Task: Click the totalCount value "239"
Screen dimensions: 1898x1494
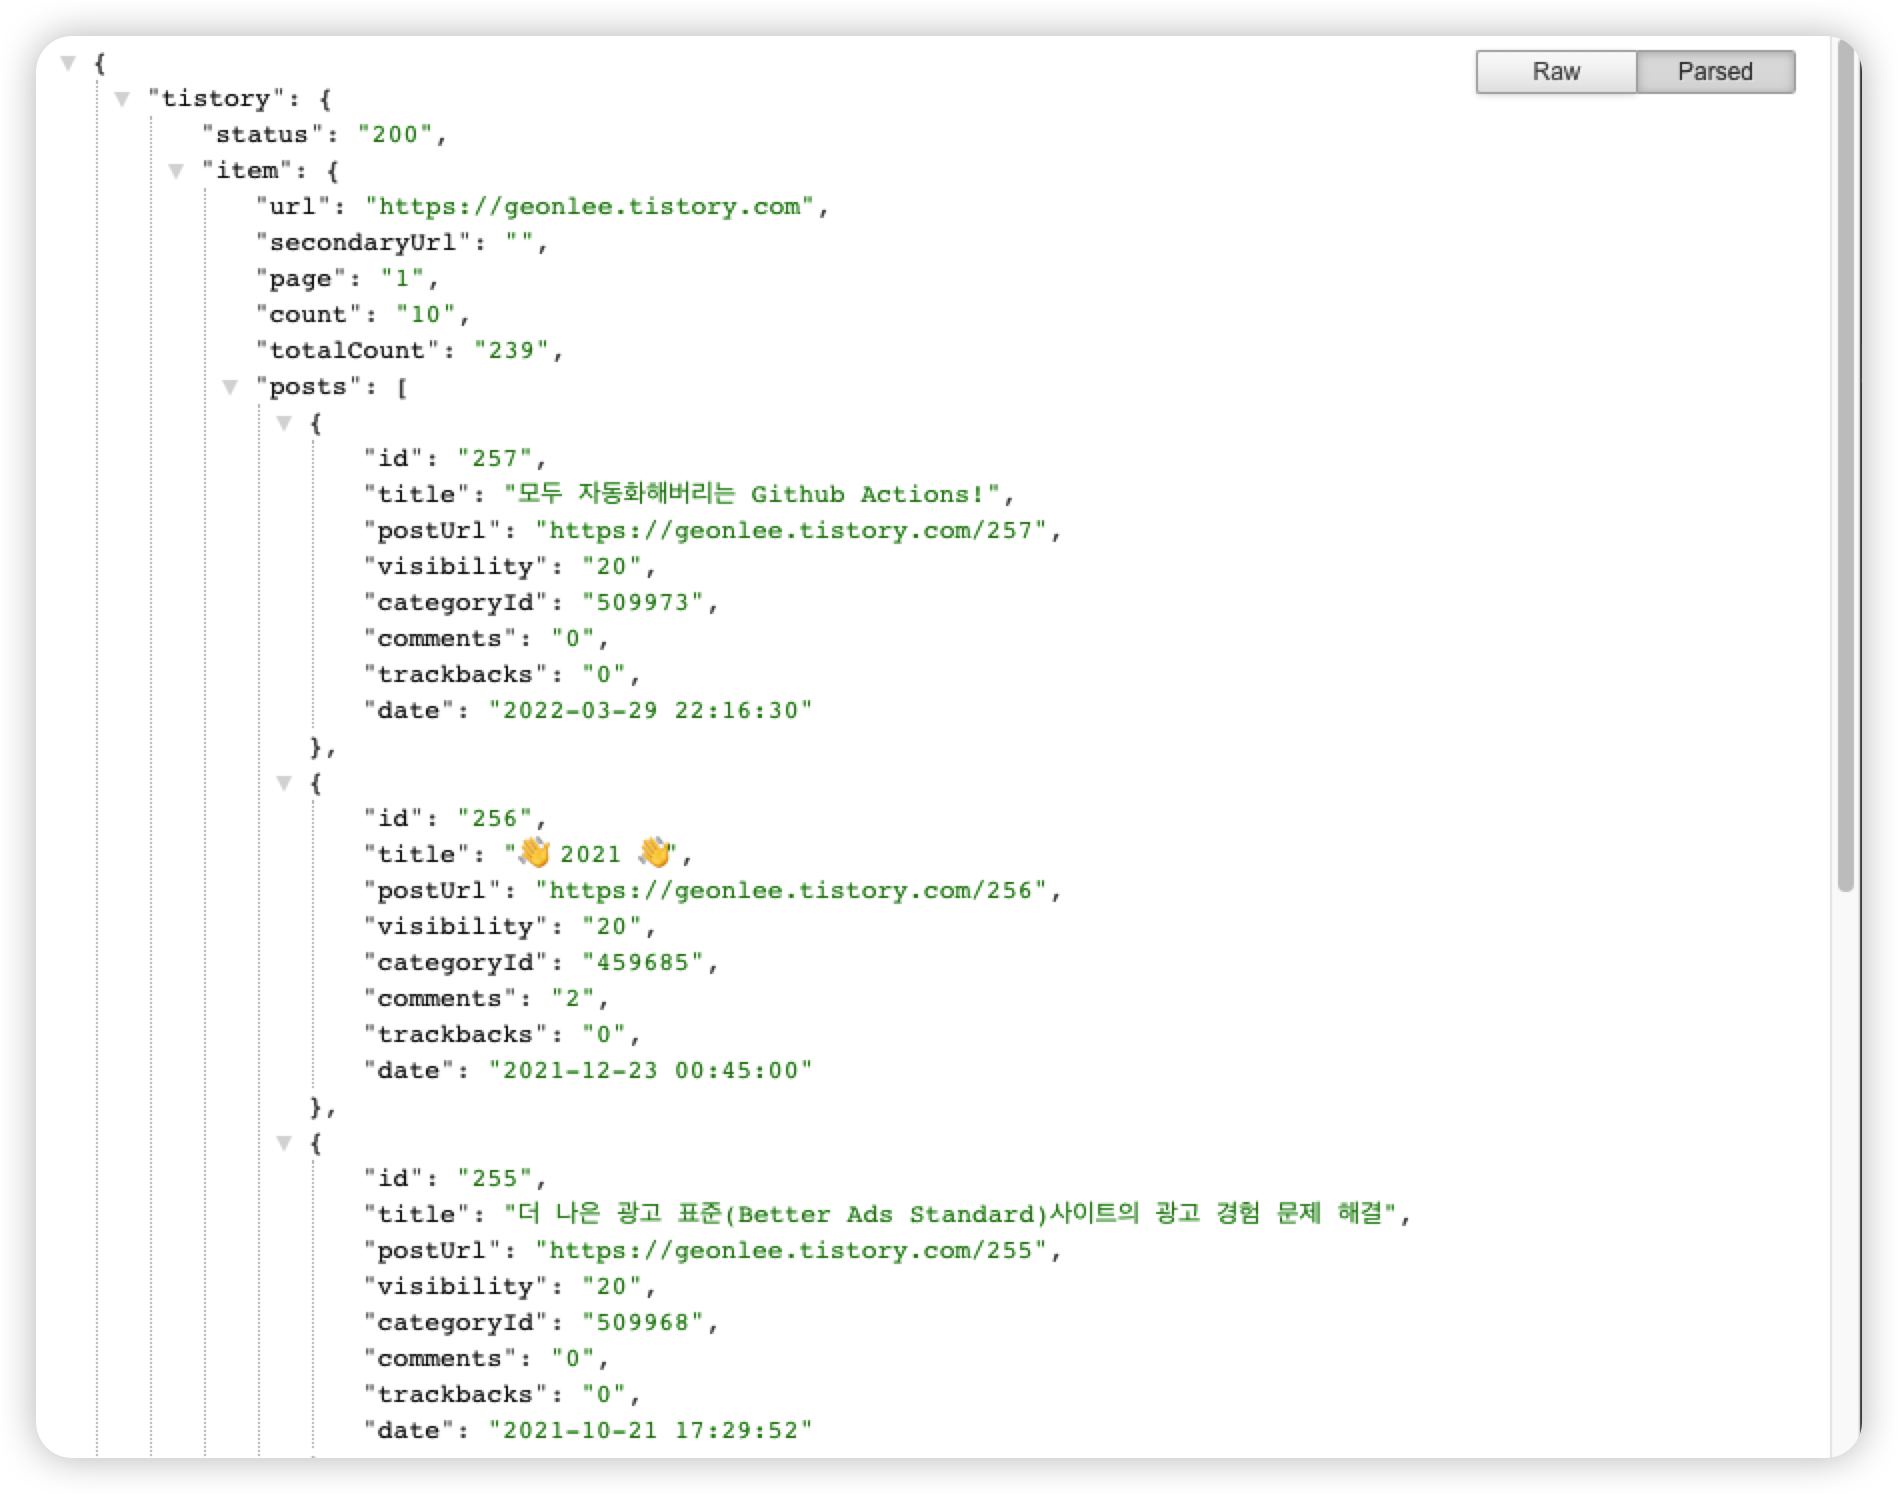Action: pyautogui.click(x=511, y=351)
